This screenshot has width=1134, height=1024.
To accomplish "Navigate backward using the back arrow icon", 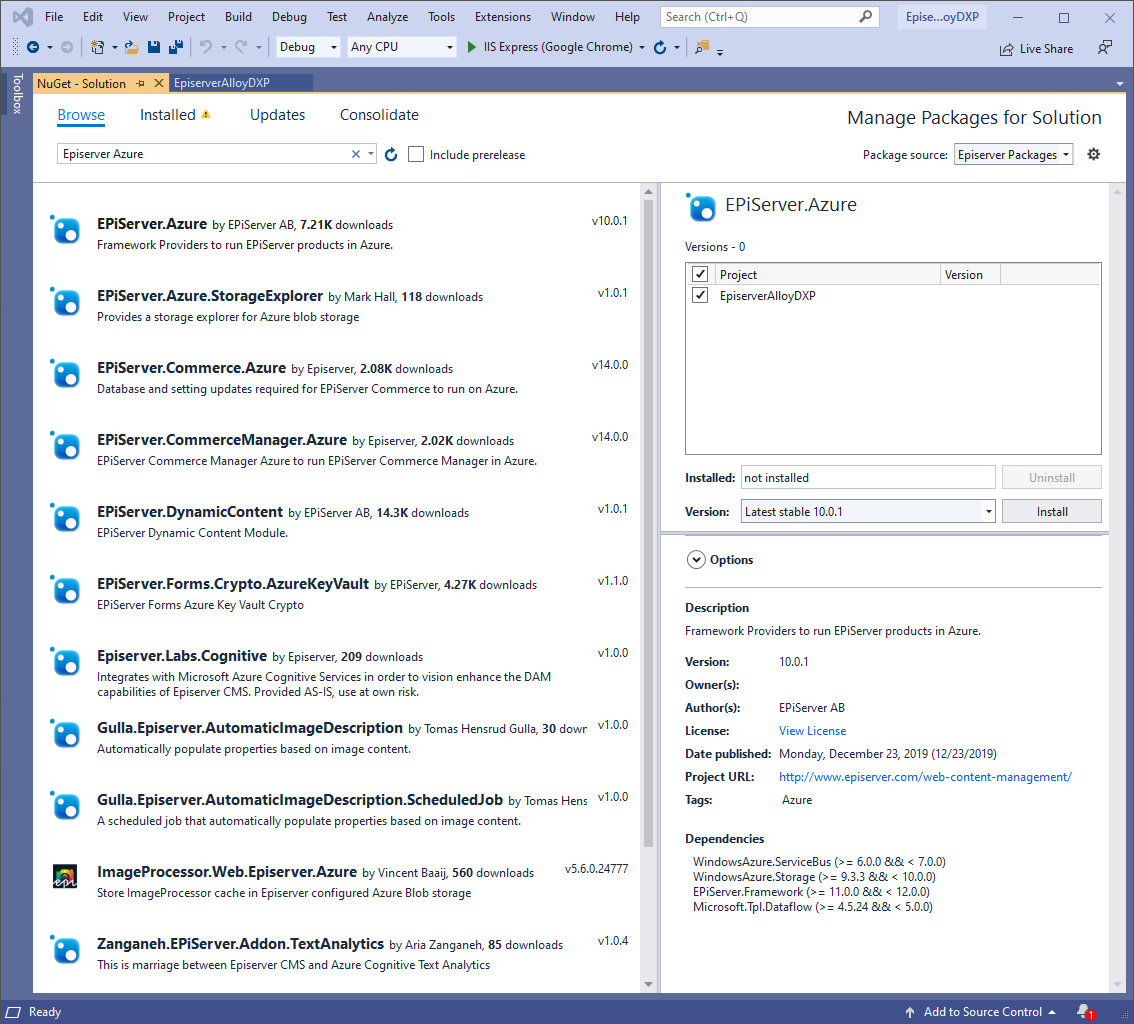I will [33, 47].
